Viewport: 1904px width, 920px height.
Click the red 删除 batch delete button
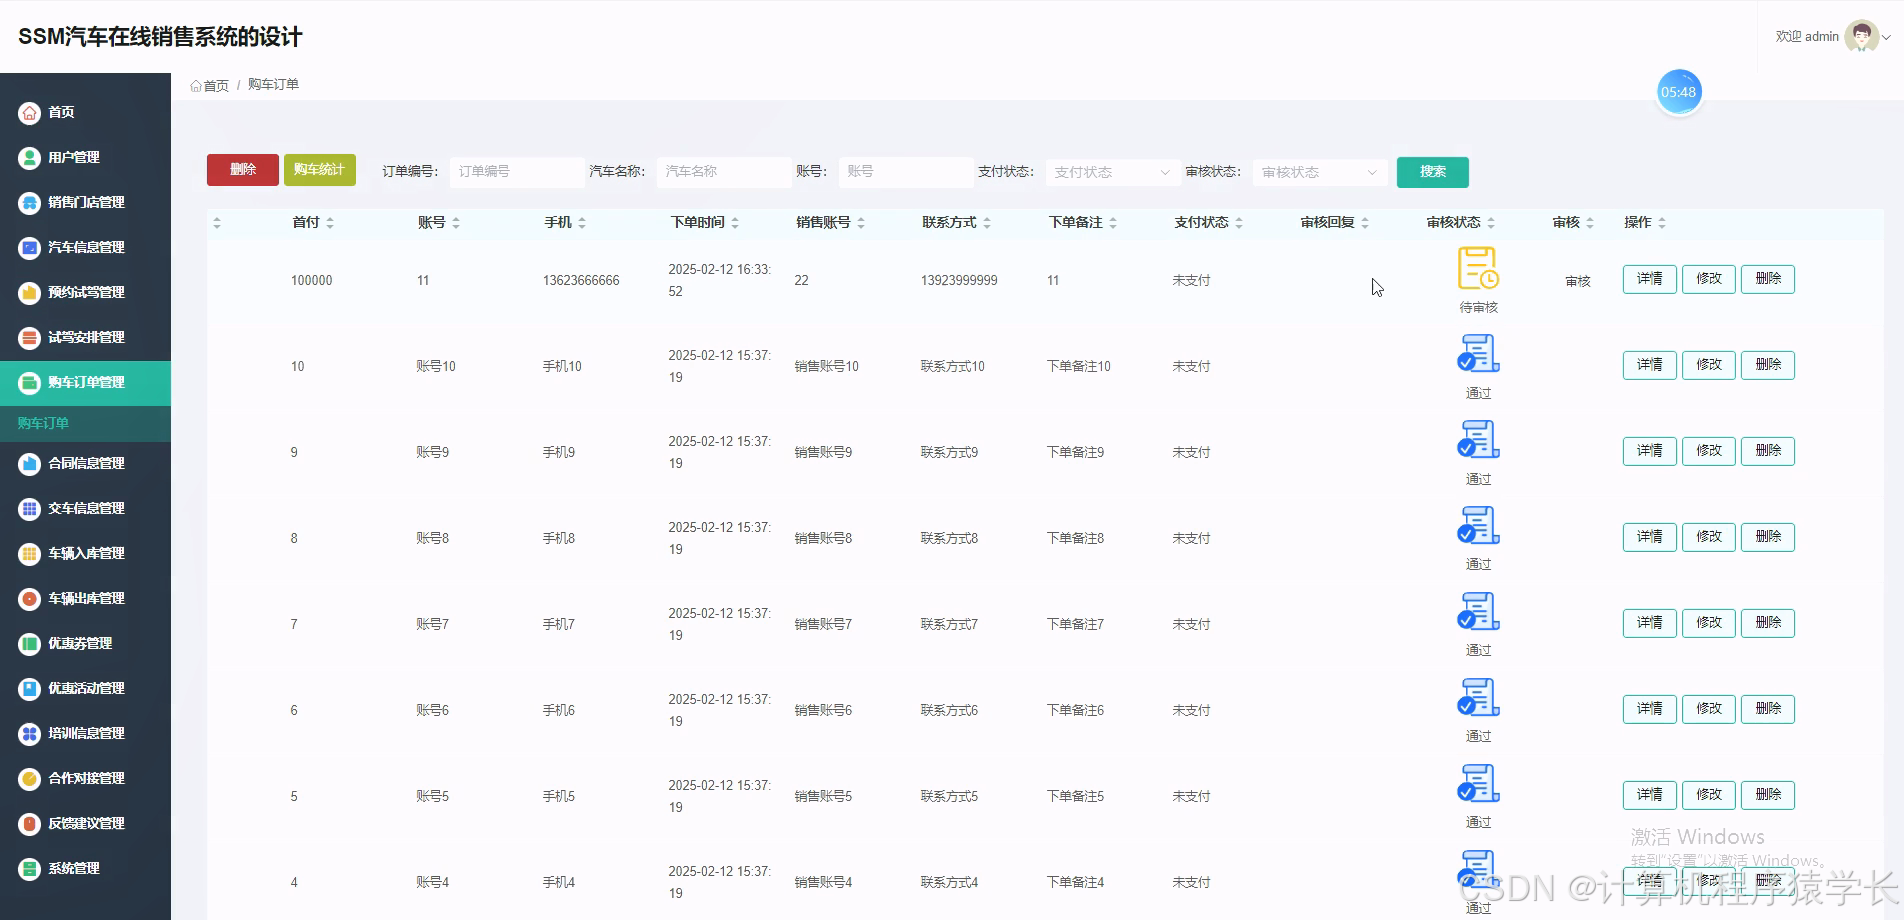tap(243, 170)
